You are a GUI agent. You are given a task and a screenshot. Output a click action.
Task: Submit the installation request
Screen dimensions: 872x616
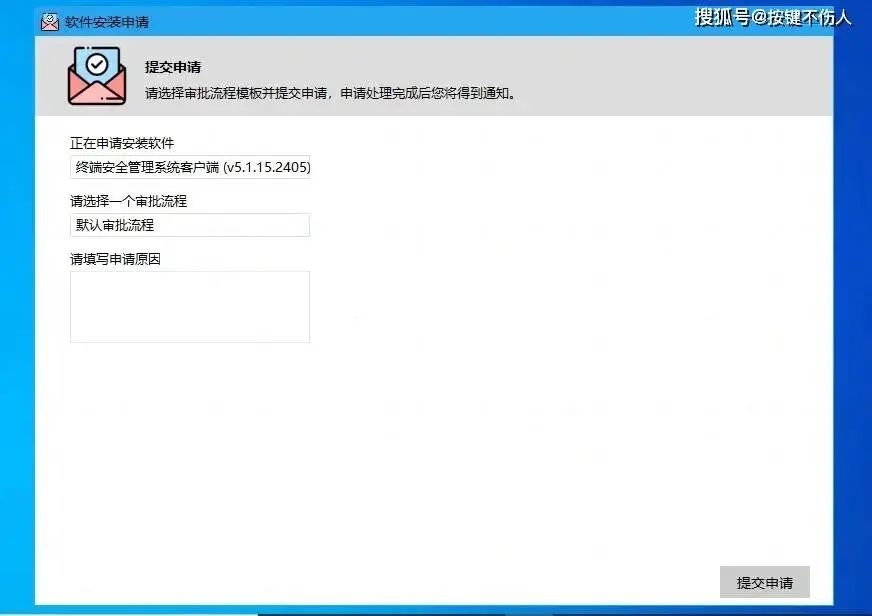tap(763, 582)
